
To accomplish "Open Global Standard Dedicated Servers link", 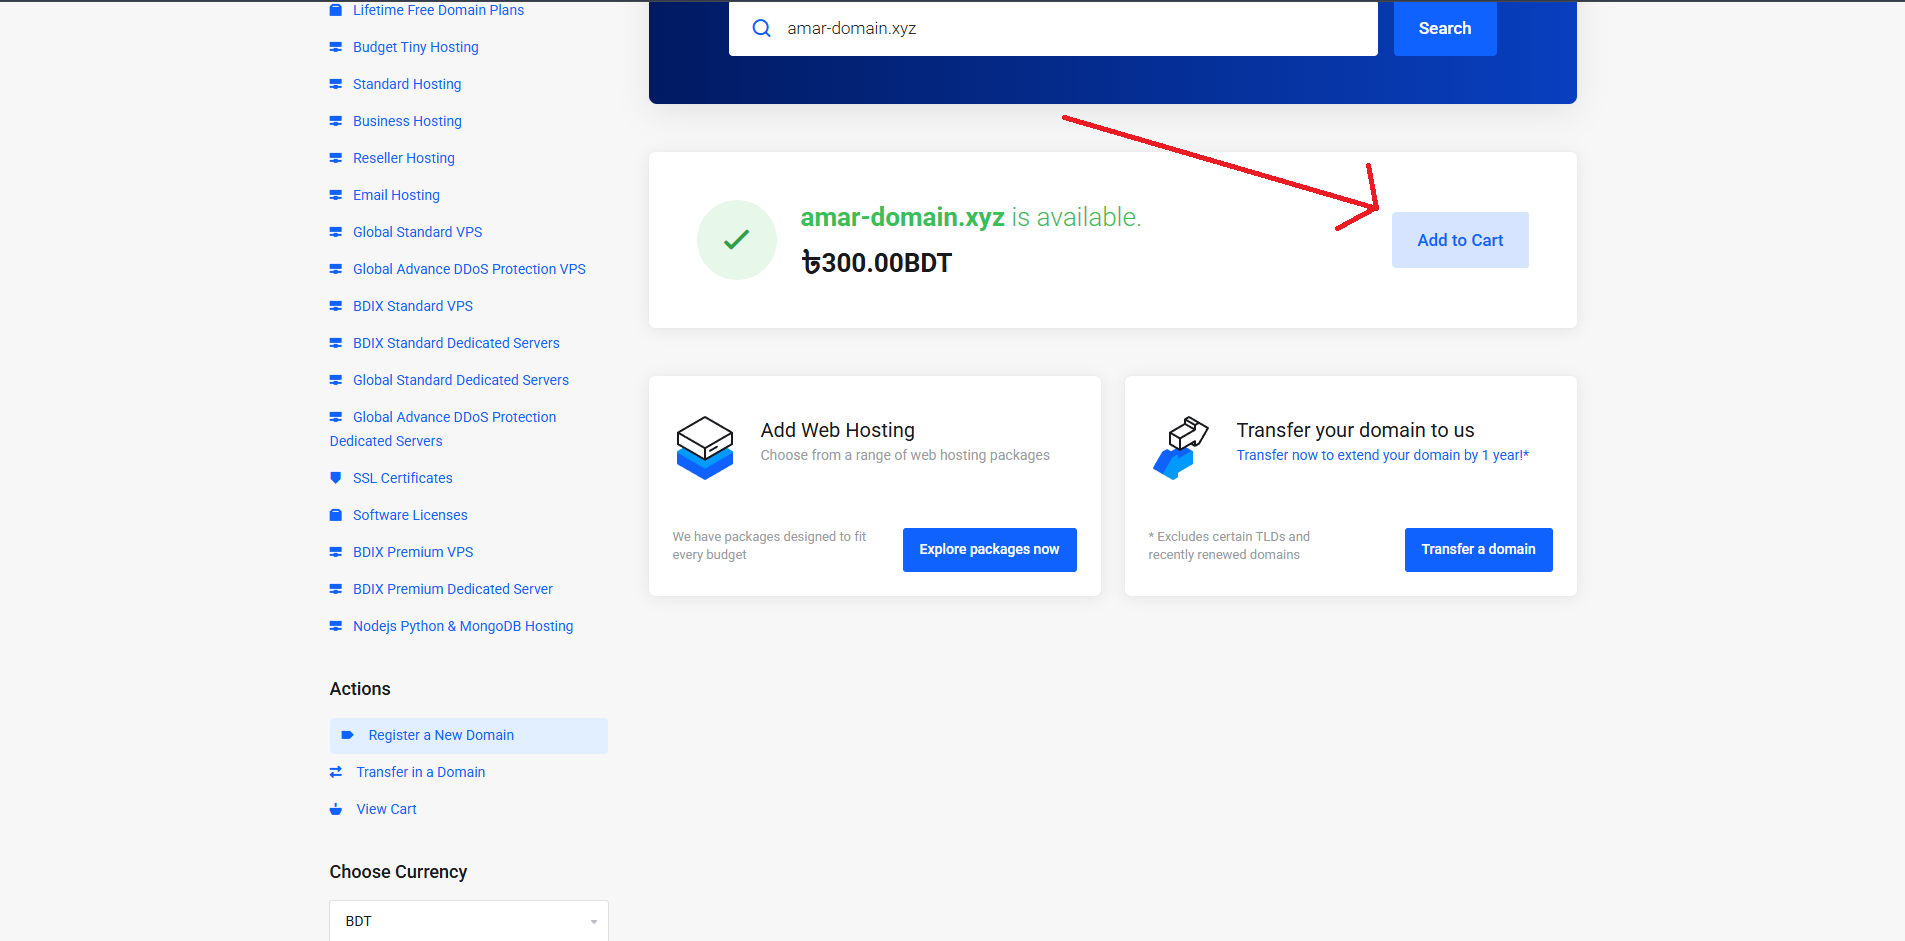I will click(460, 380).
